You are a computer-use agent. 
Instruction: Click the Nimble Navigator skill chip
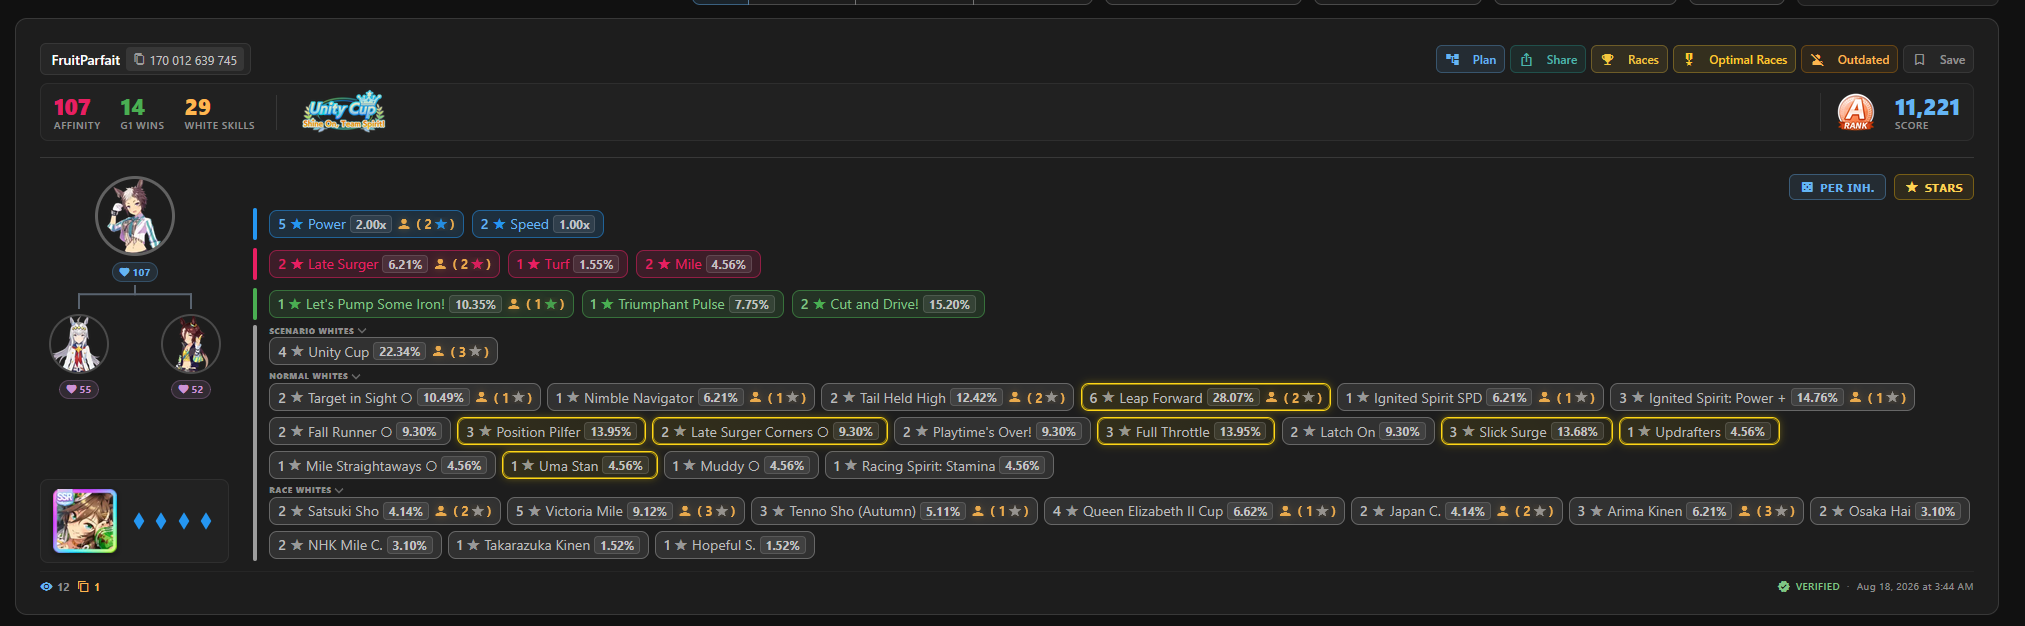pyautogui.click(x=680, y=398)
